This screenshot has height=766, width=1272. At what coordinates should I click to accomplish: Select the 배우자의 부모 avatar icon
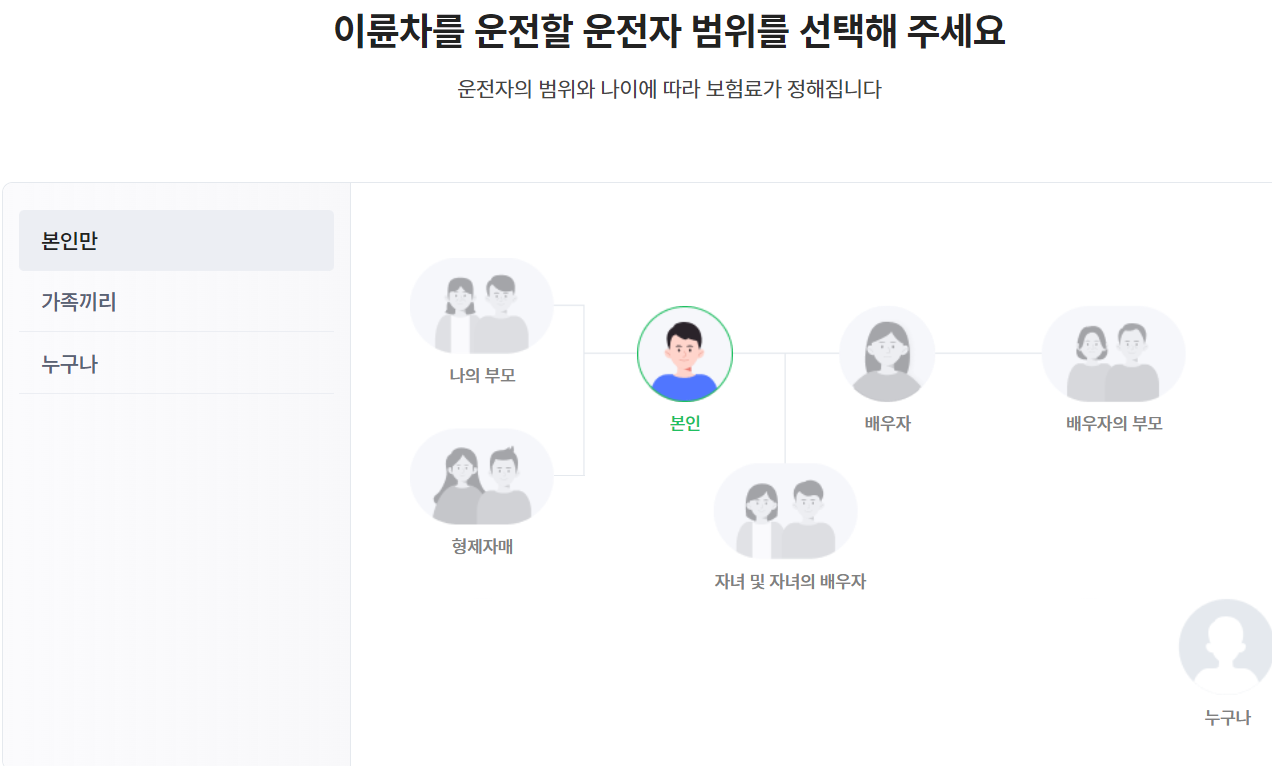point(1114,354)
